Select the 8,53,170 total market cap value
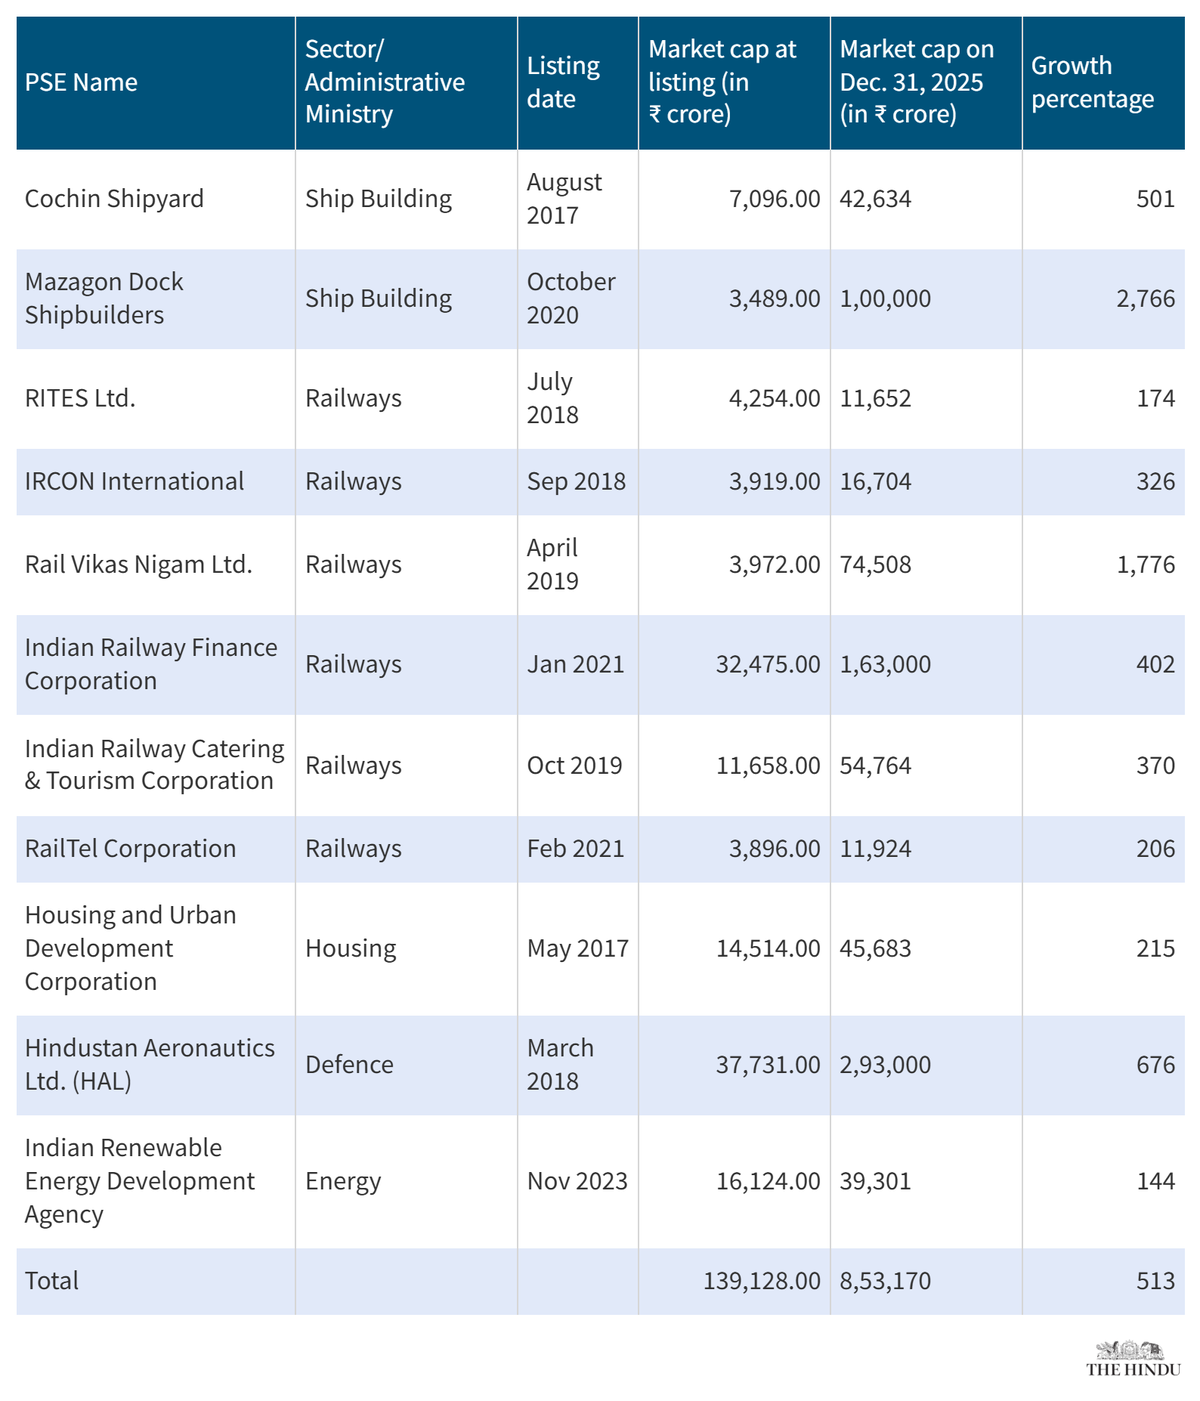The height and width of the screenshot is (1401, 1200). click(x=885, y=1281)
